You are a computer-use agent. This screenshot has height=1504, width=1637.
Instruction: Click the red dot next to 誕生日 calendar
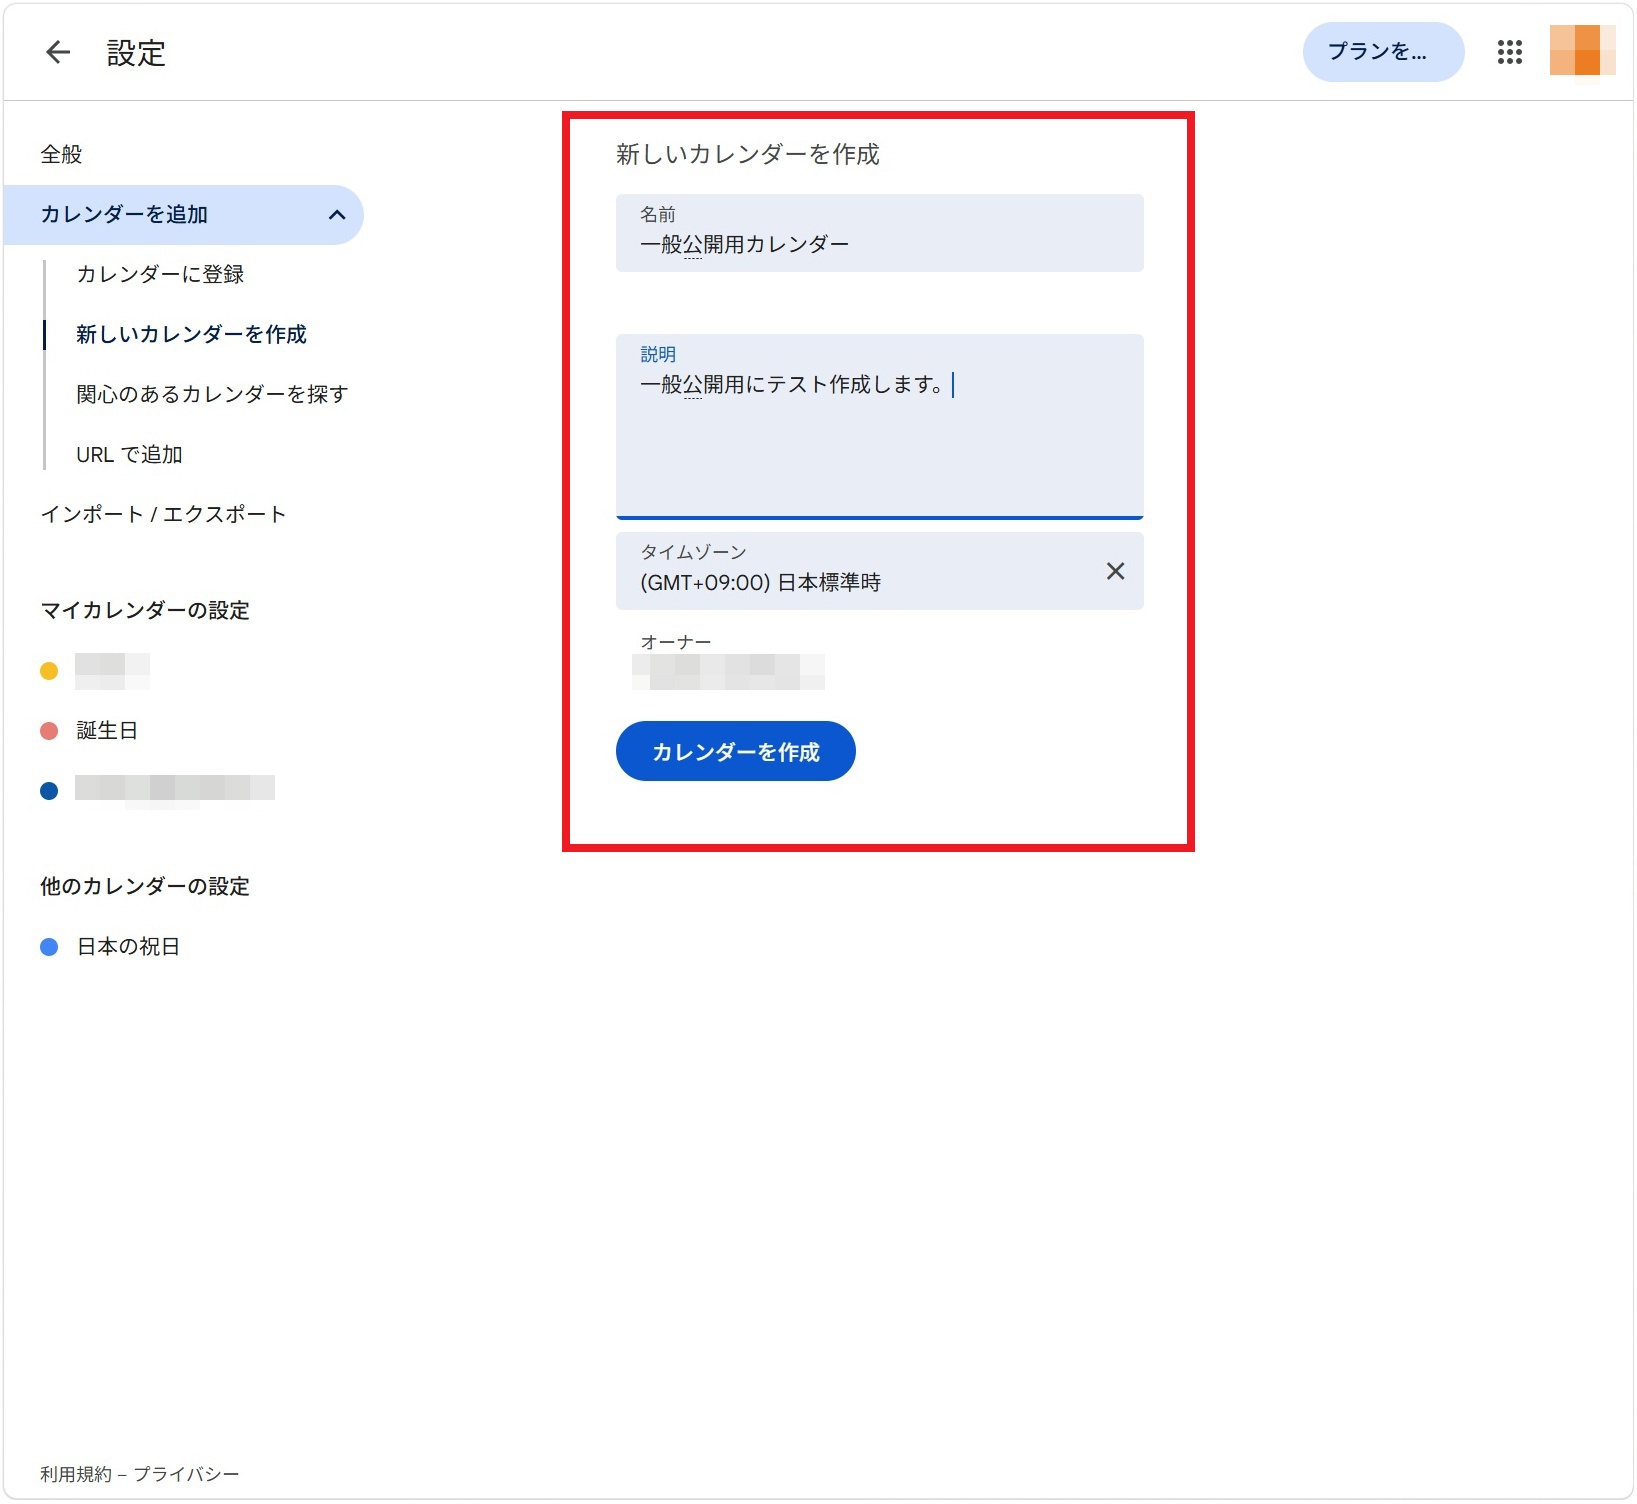47,730
